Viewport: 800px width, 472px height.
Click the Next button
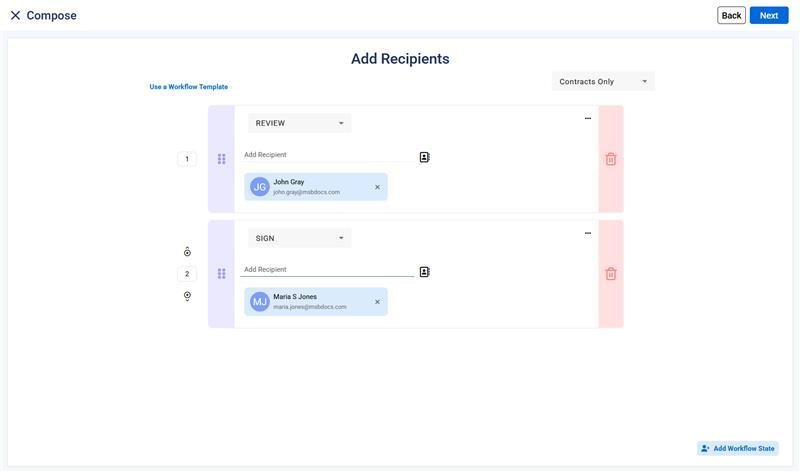click(769, 15)
